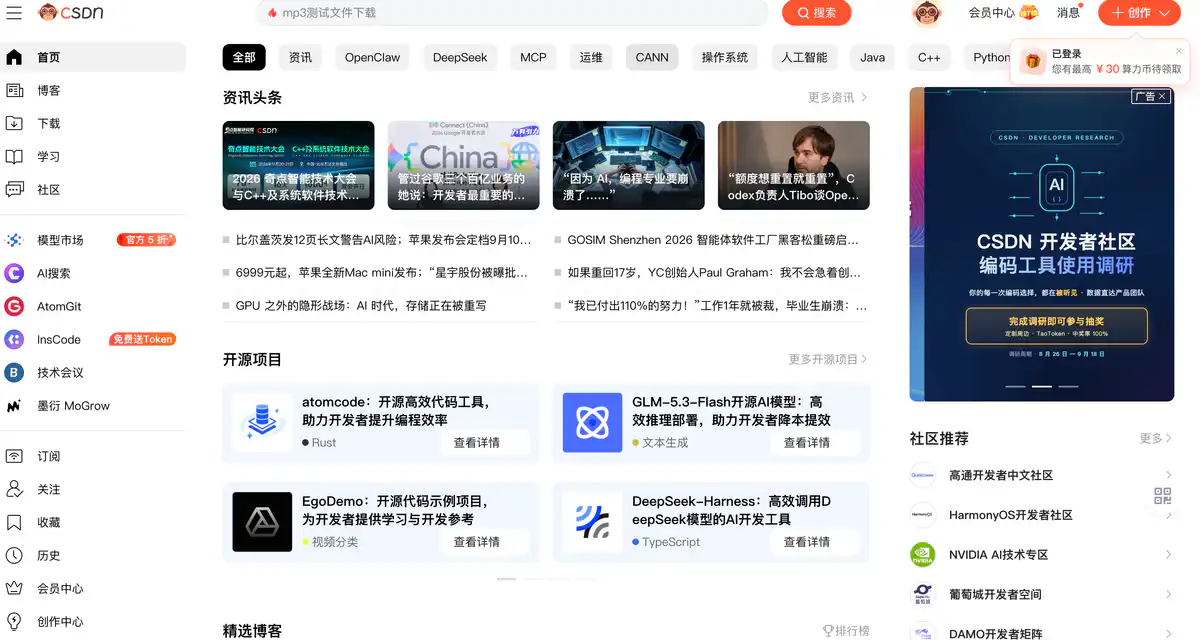Open the 墨行 MoGrow icon
Image resolution: width=1200 pixels, height=640 pixels.
[x=14, y=406]
